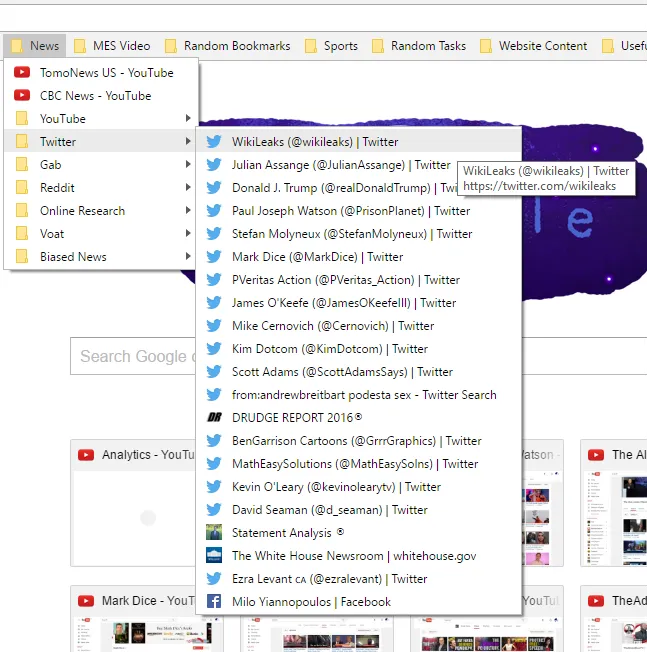Image resolution: width=648 pixels, height=652 pixels.
Task: Expand the Biased News subfolder arrow
Action: (188, 256)
